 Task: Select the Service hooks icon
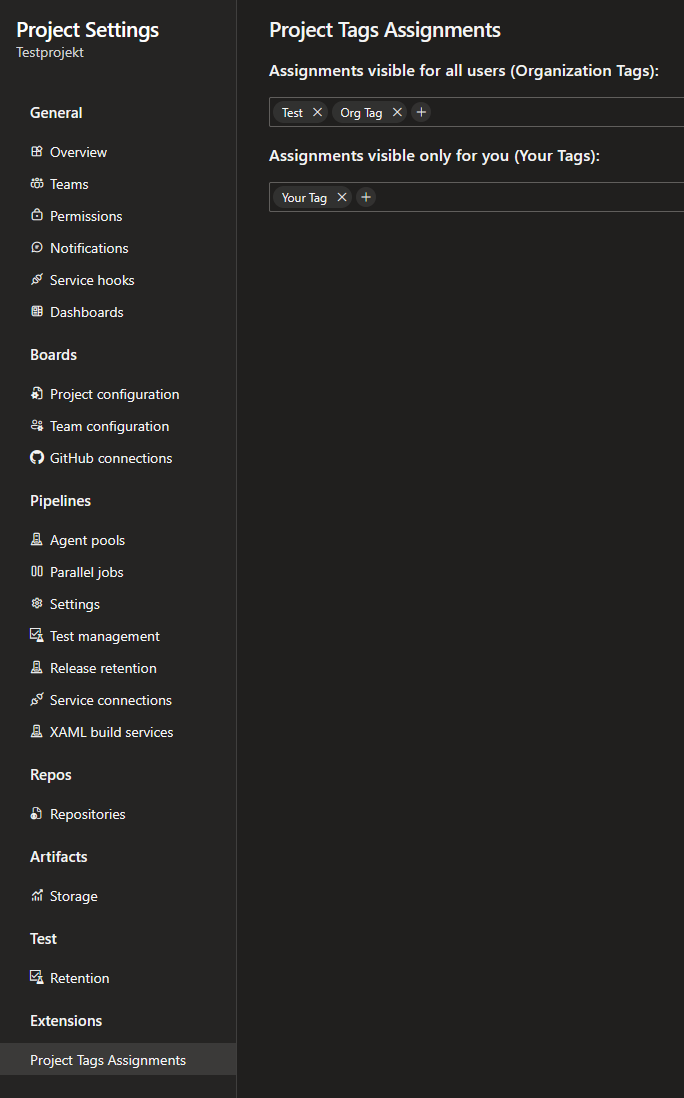coord(37,279)
